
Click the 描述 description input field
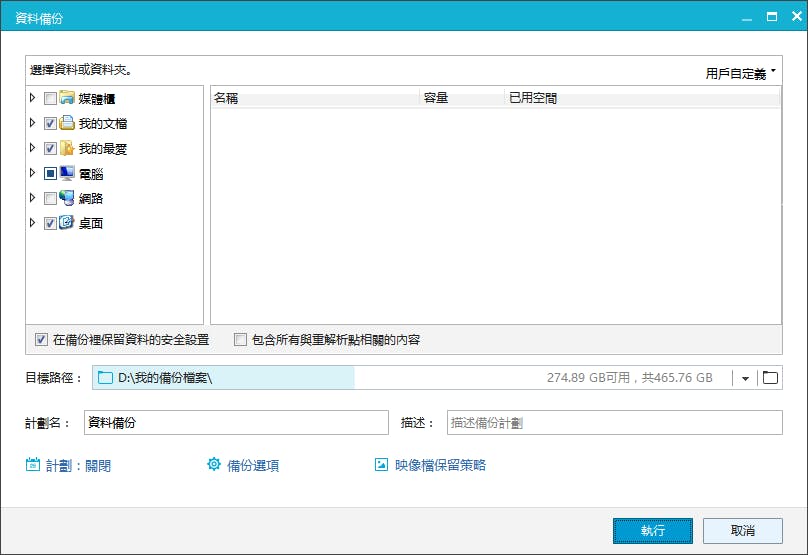pos(615,423)
